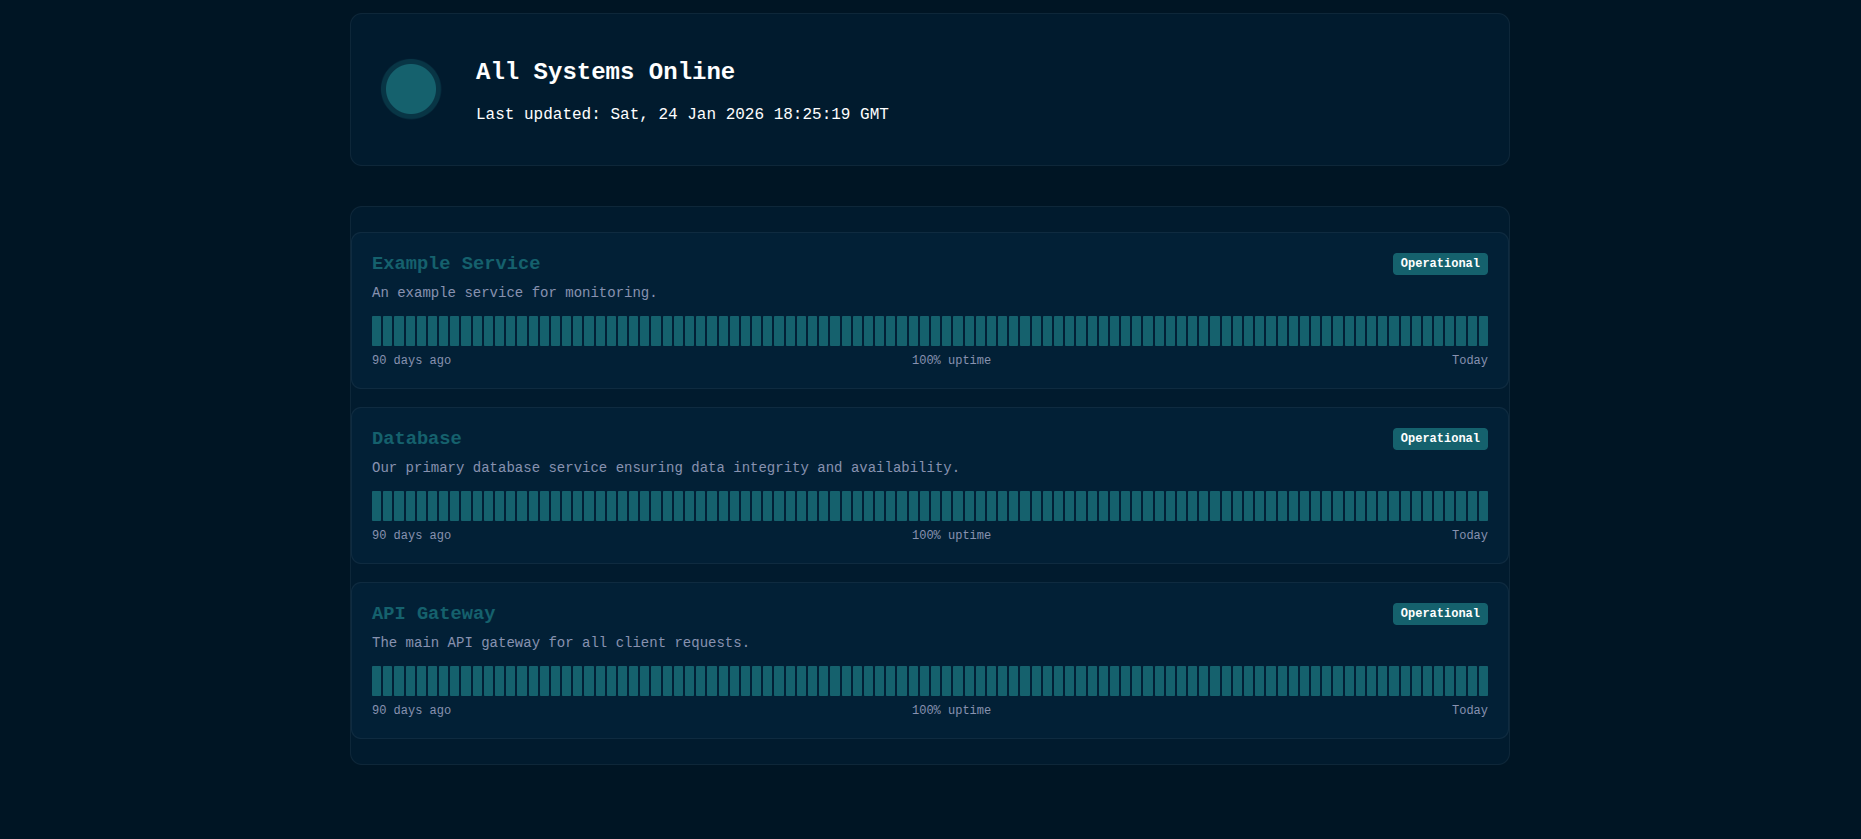
Task: Open the Example Service title
Action: point(455,263)
